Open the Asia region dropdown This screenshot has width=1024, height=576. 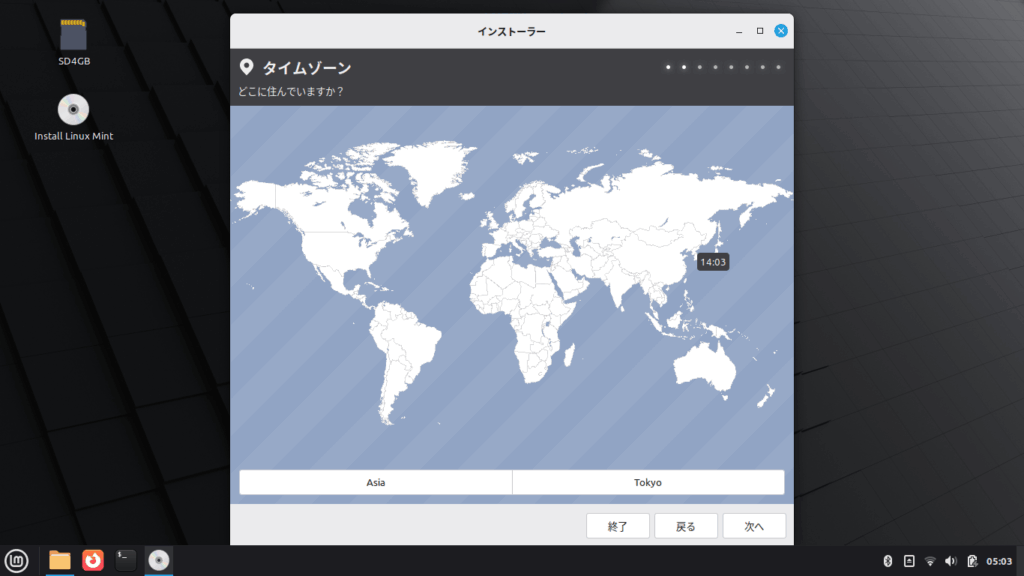[376, 482]
